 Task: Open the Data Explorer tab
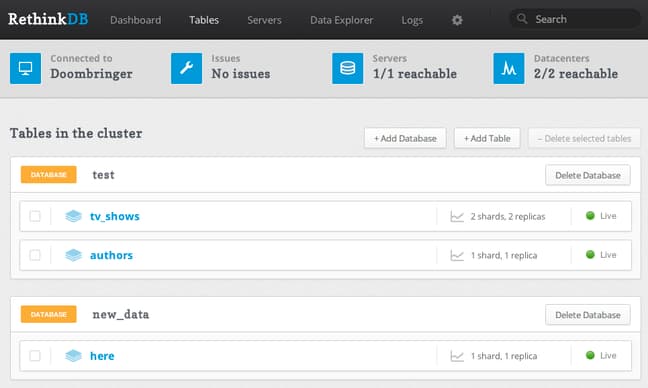point(342,20)
